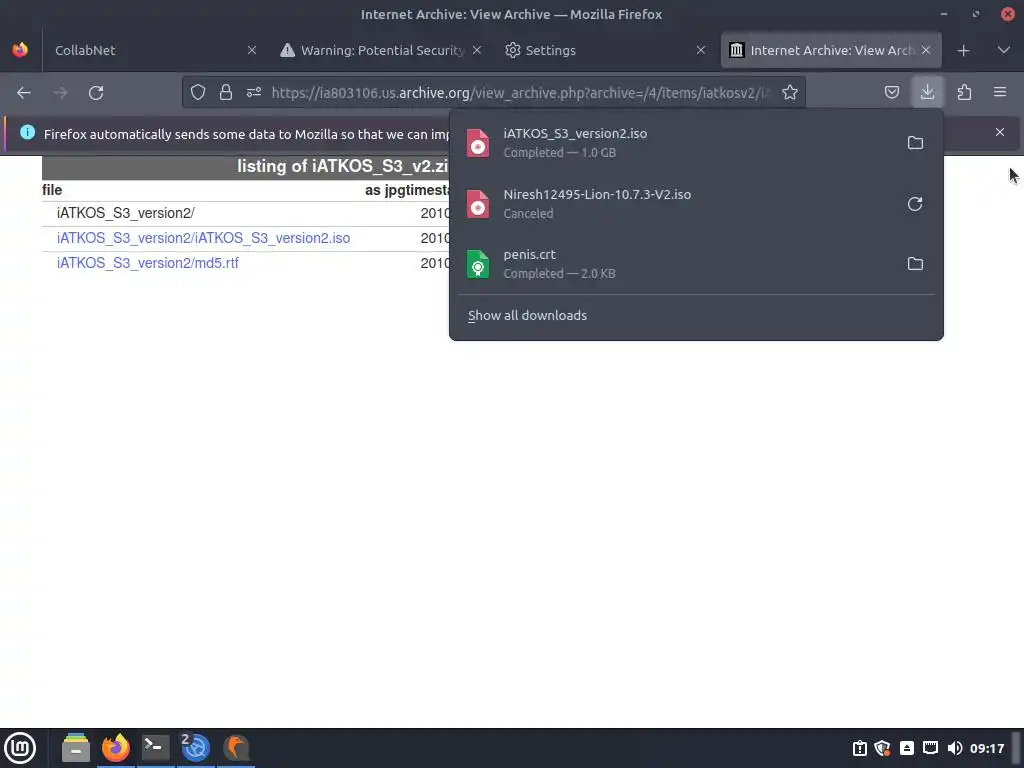Open the Extensions puzzle icon
The image size is (1024, 768).
coord(965,93)
